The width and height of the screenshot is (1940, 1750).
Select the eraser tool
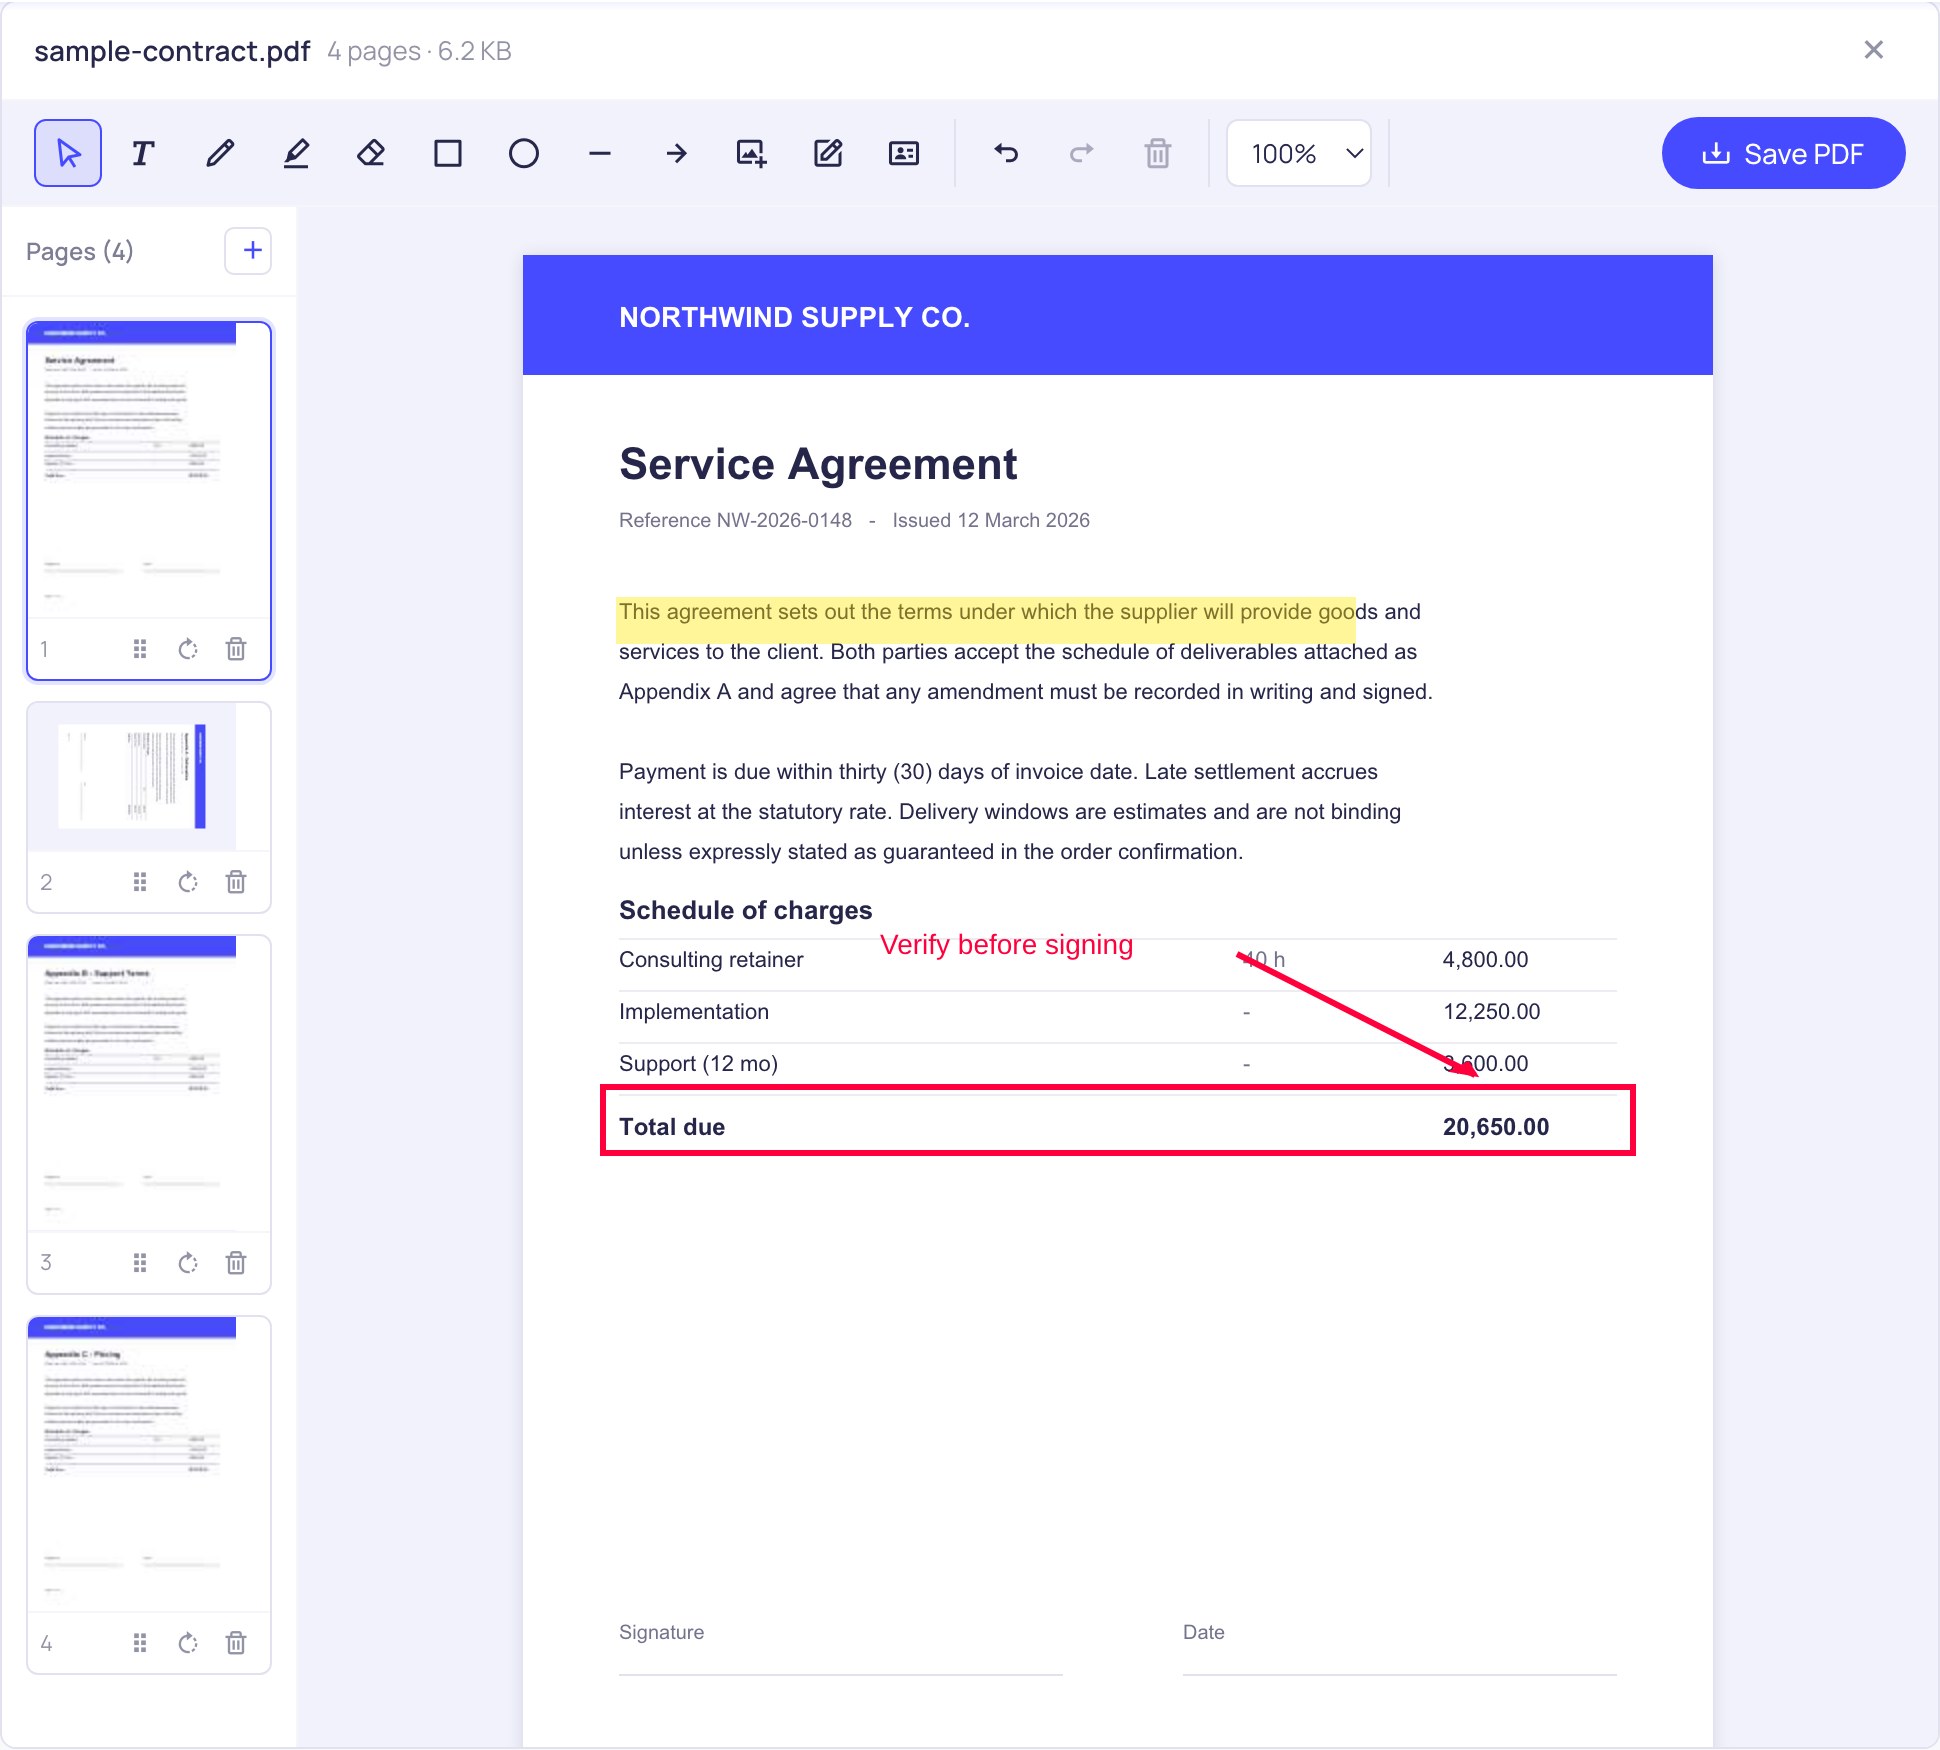(x=372, y=153)
